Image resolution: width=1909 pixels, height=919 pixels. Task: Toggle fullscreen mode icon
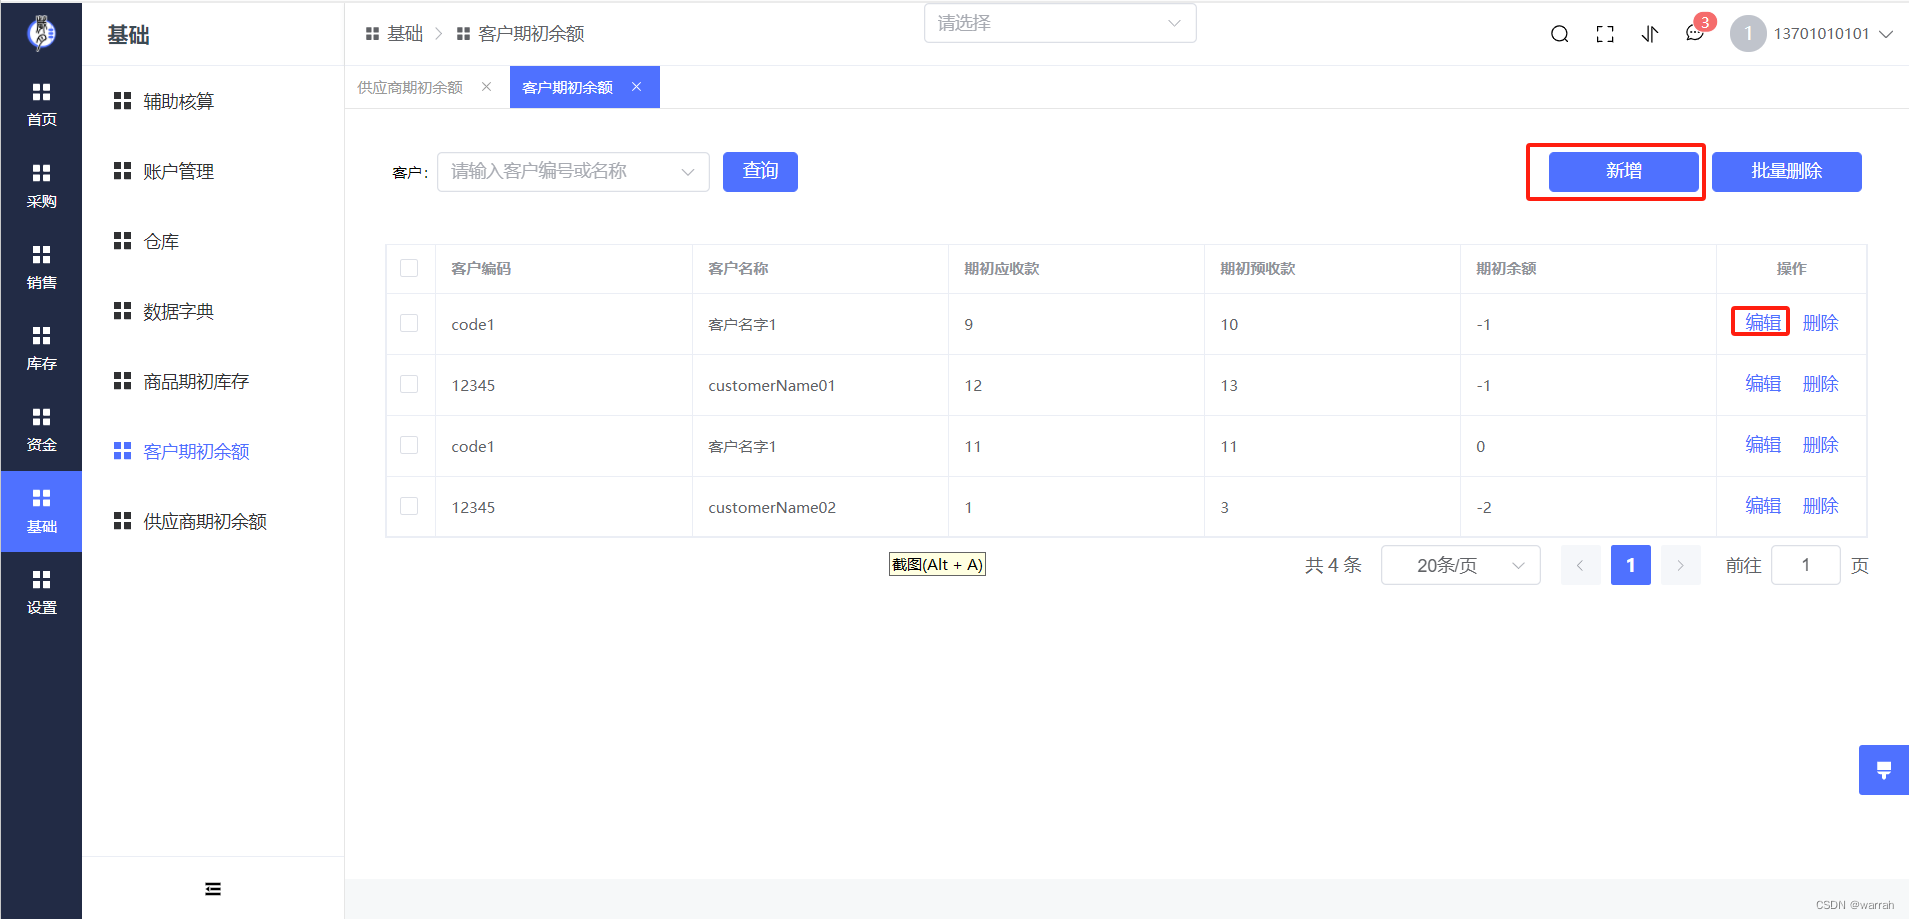click(x=1605, y=34)
